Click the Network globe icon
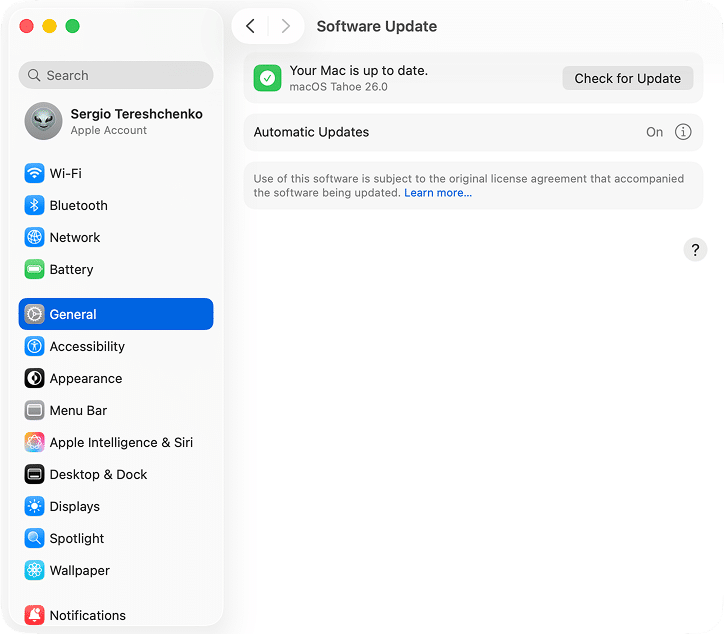This screenshot has height=634, width=724. [x=35, y=237]
